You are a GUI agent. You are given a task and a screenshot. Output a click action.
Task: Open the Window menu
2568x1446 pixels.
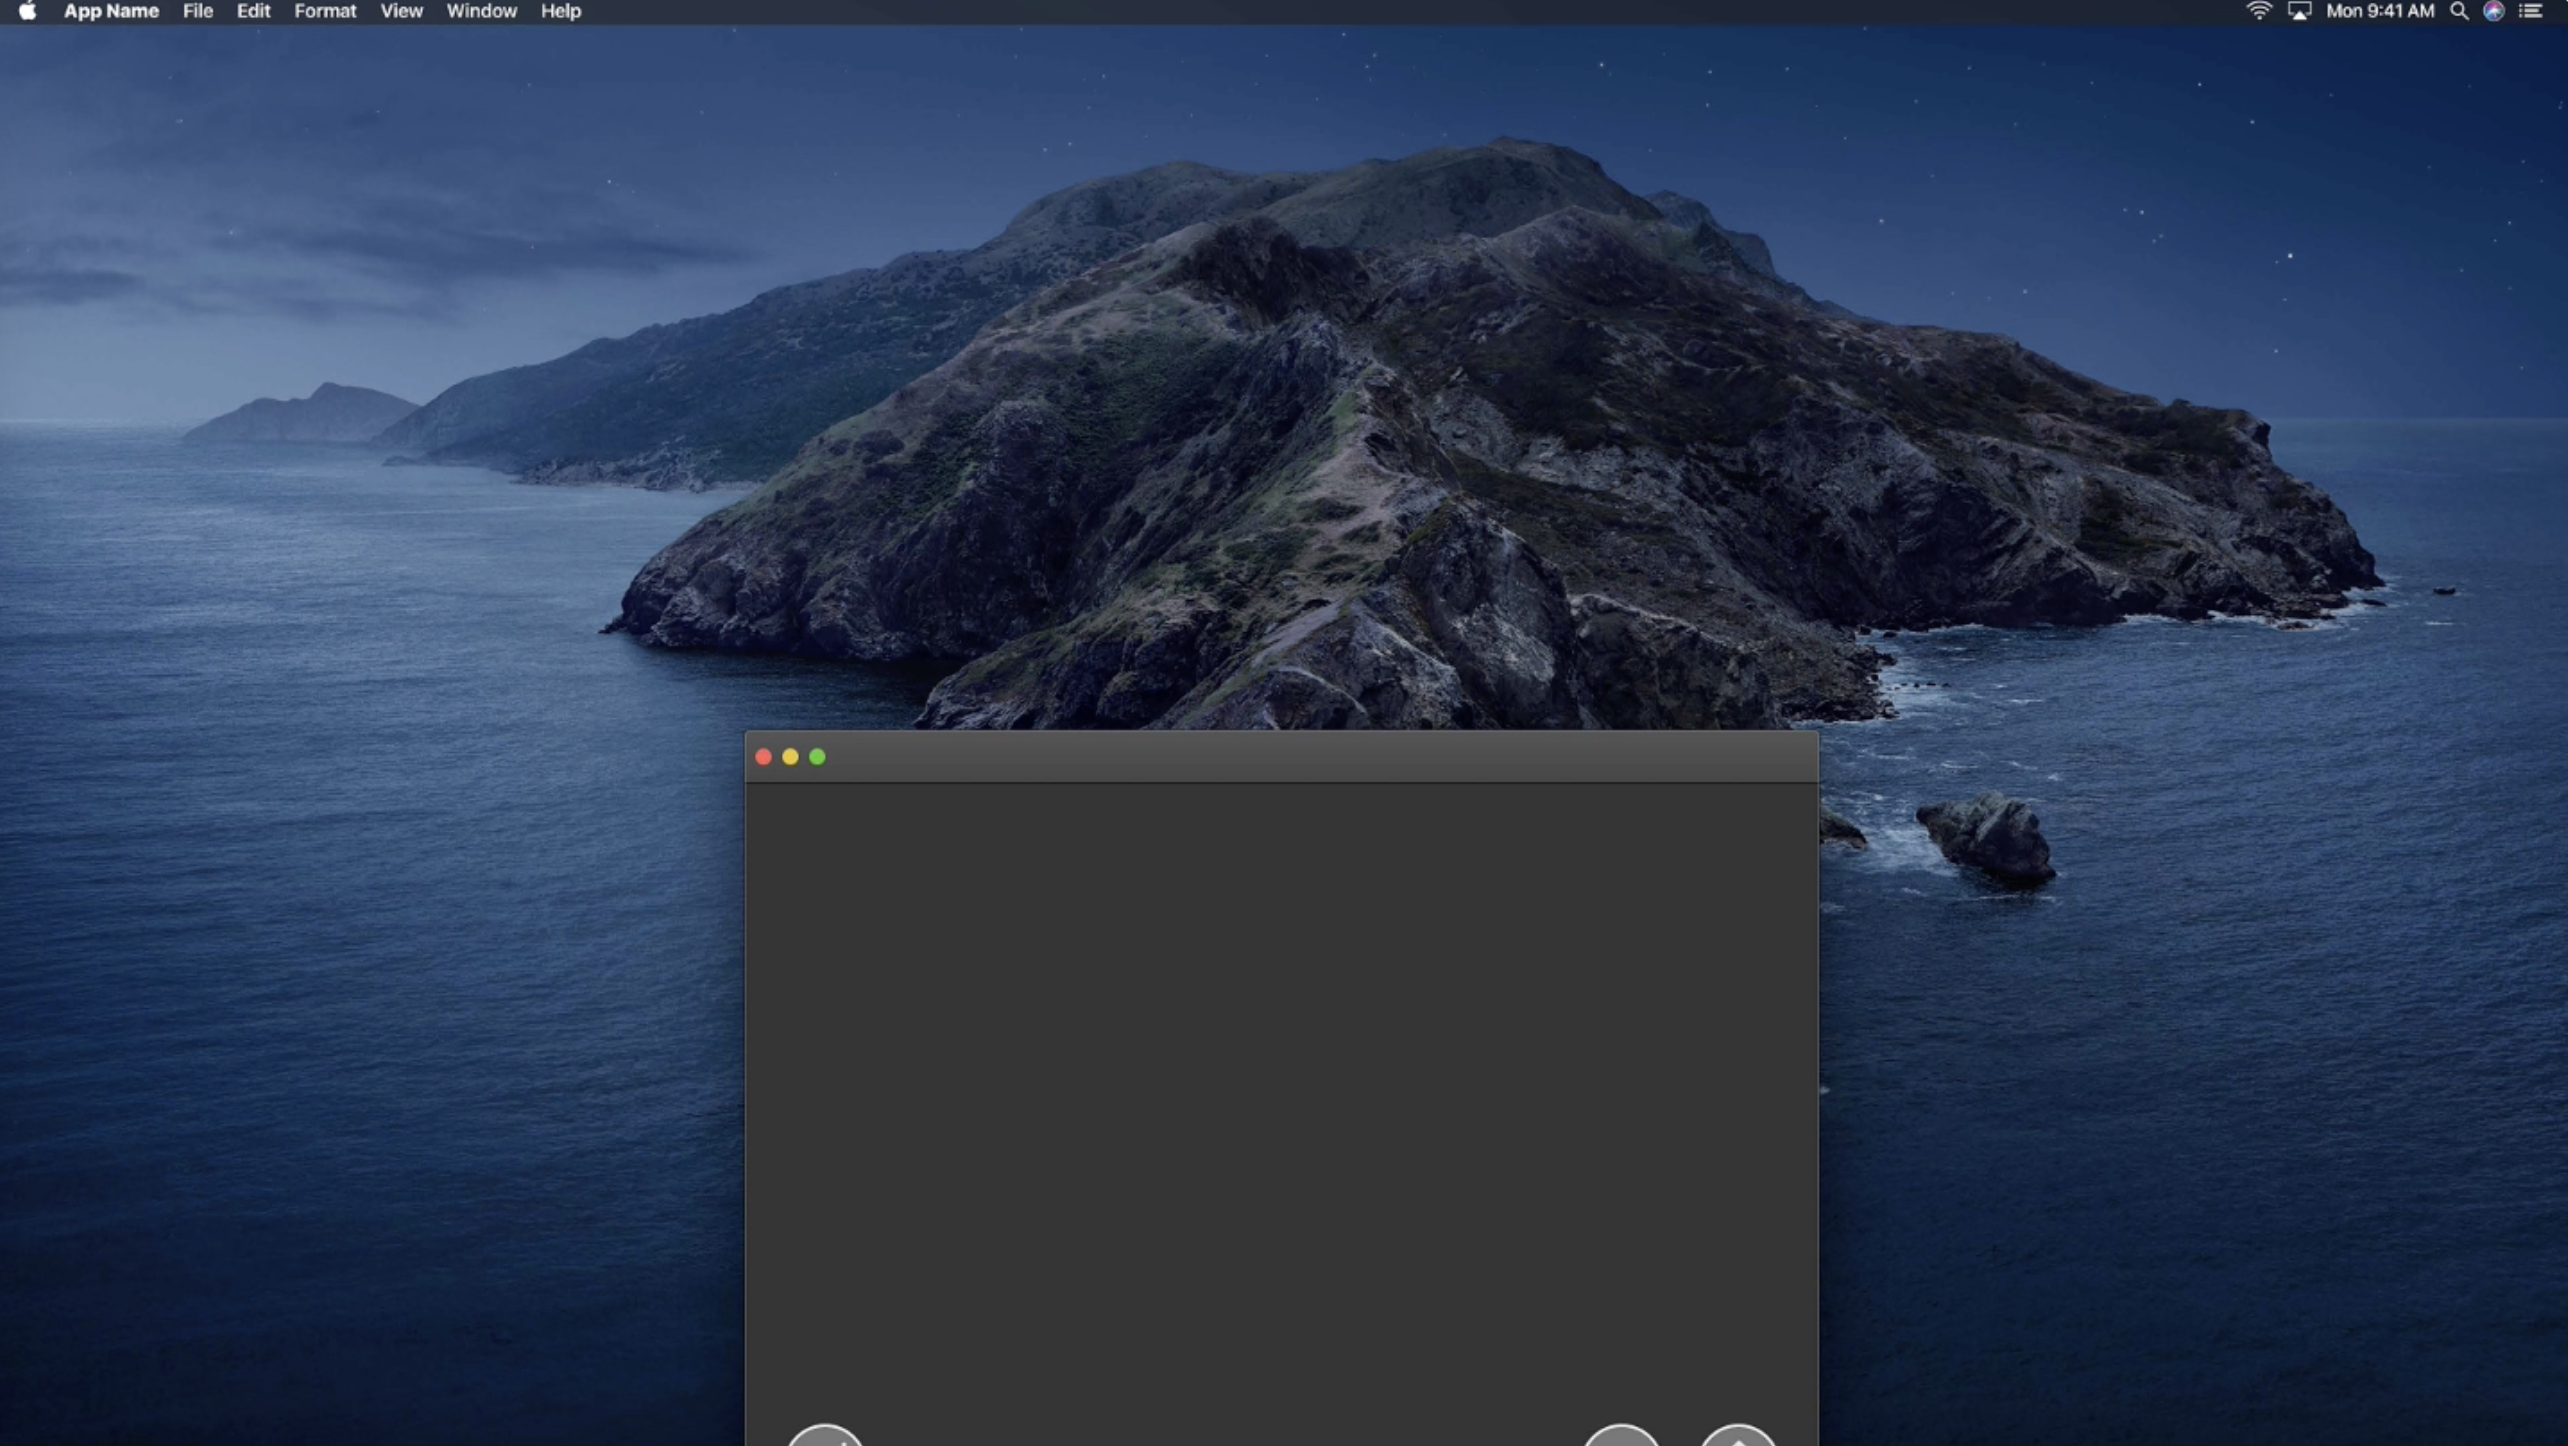481,11
